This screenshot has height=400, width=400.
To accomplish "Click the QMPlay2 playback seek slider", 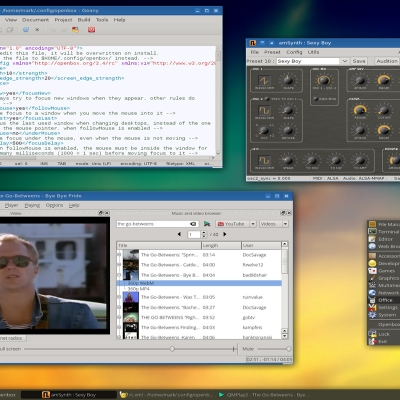I will [x=131, y=349].
